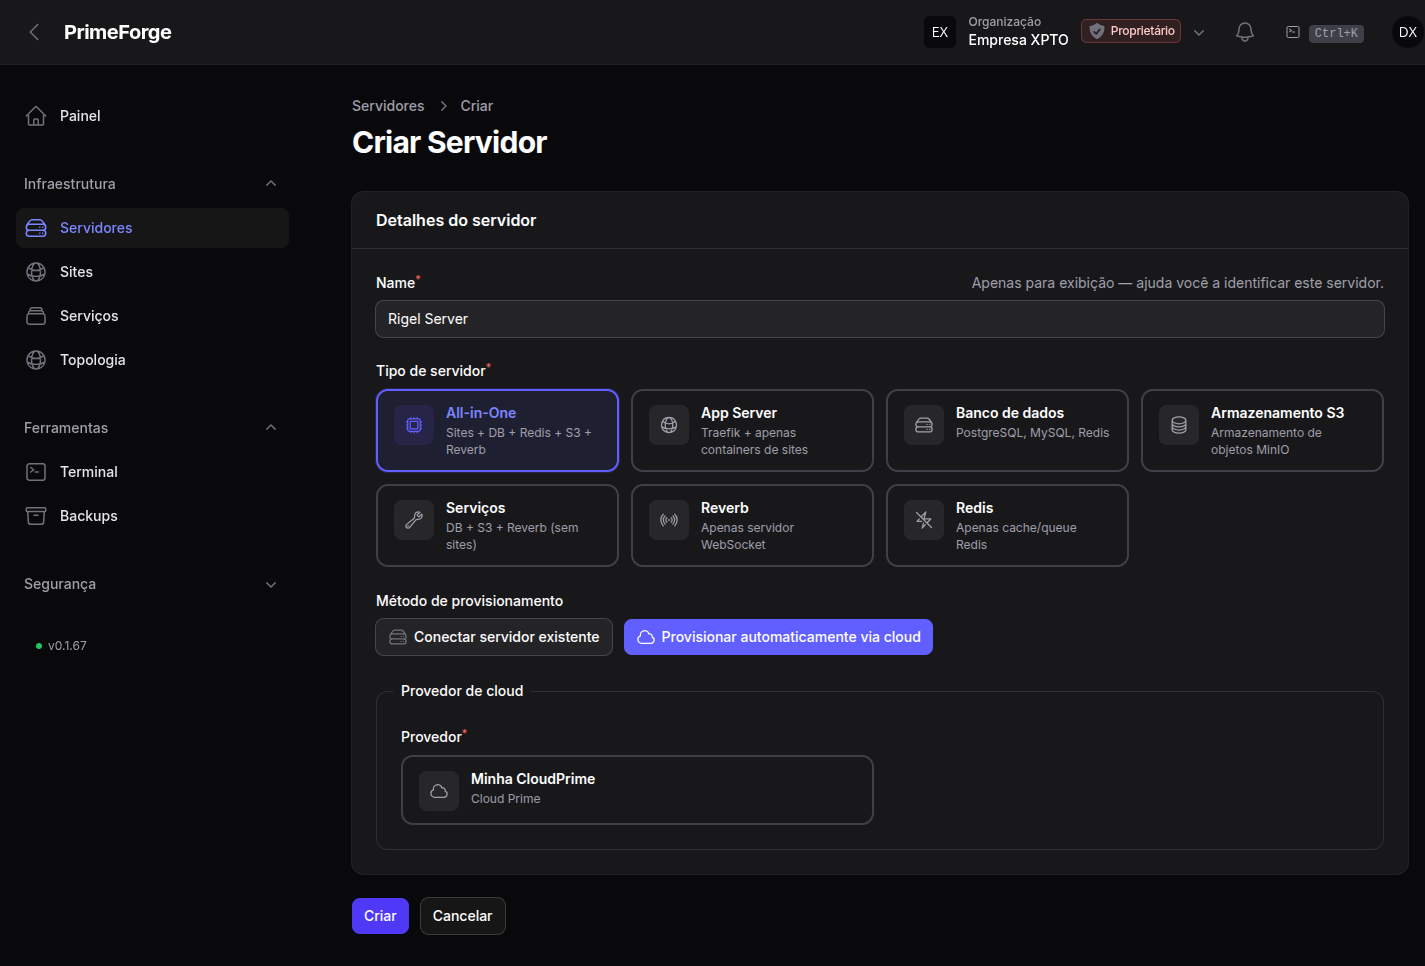1425x966 pixels.
Task: Click the Criar submit button
Action: click(x=380, y=916)
